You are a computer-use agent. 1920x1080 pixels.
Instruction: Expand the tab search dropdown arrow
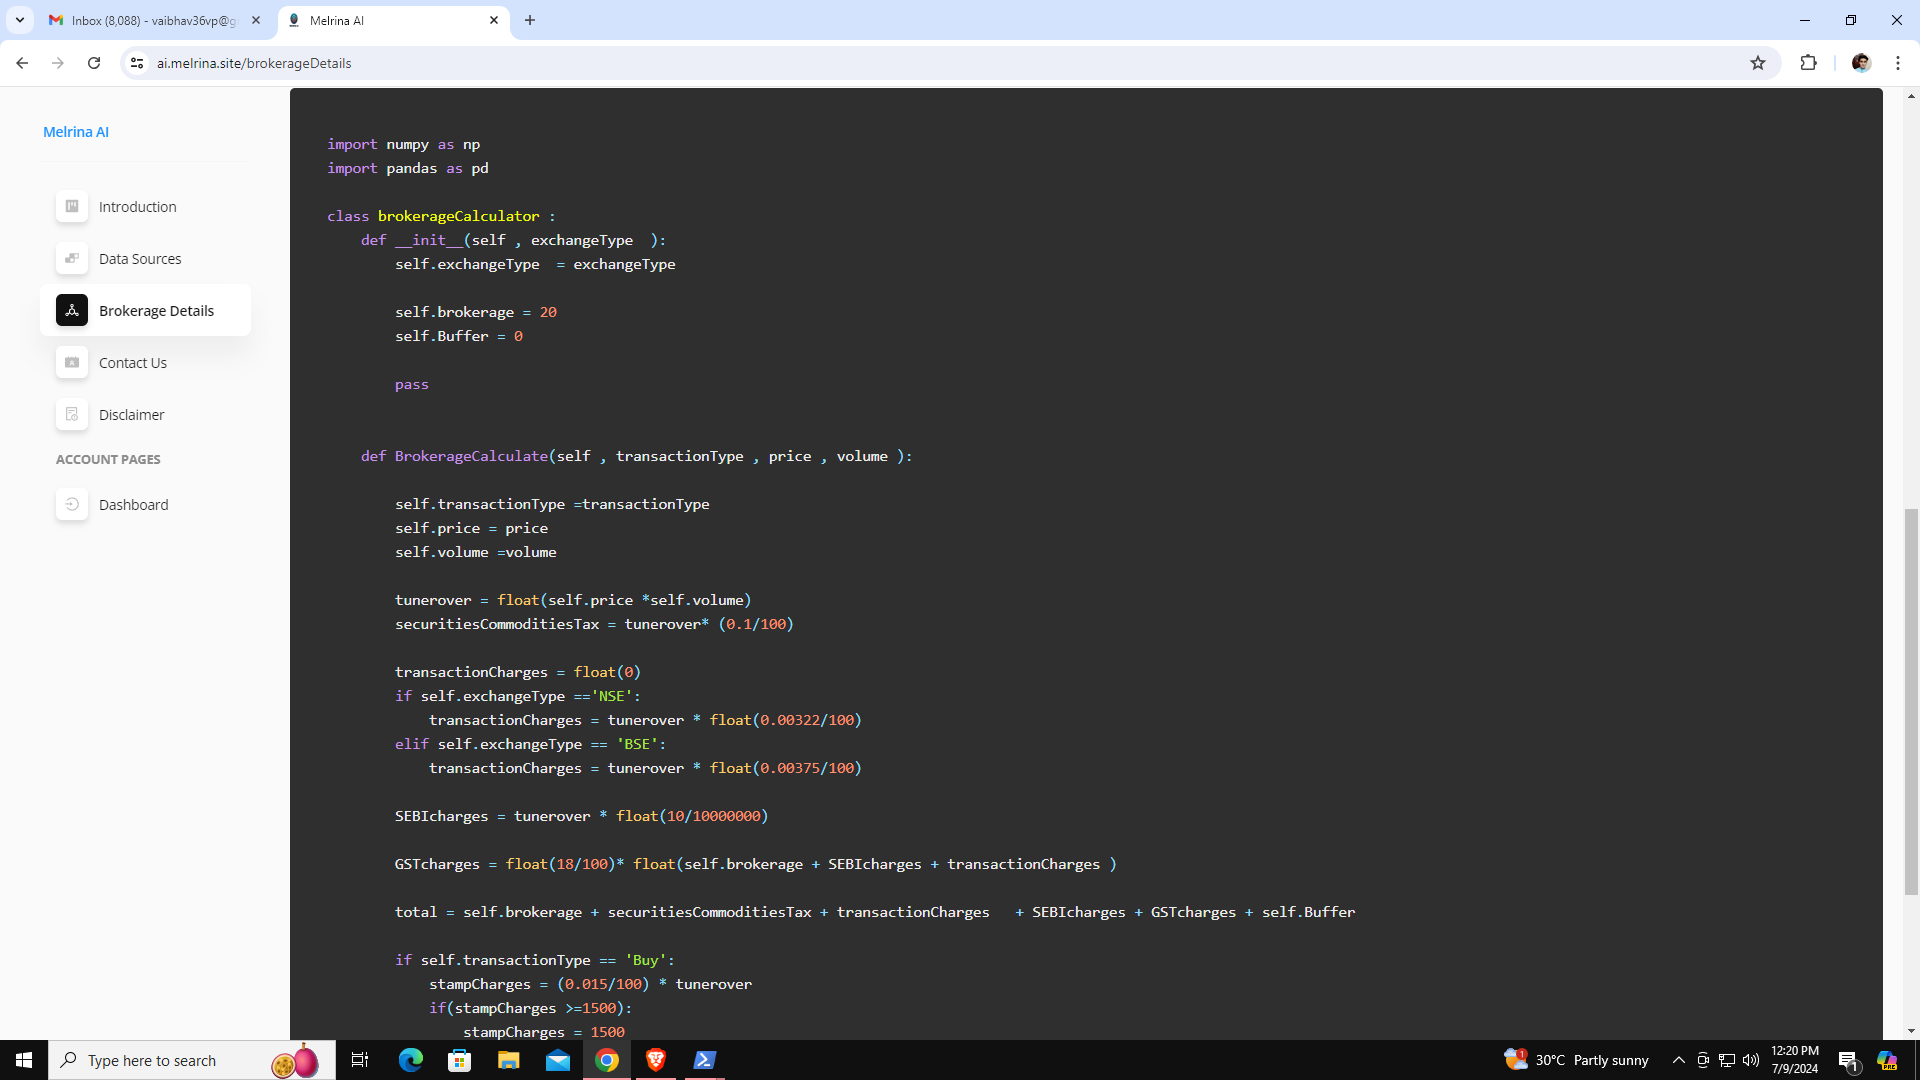click(x=19, y=20)
